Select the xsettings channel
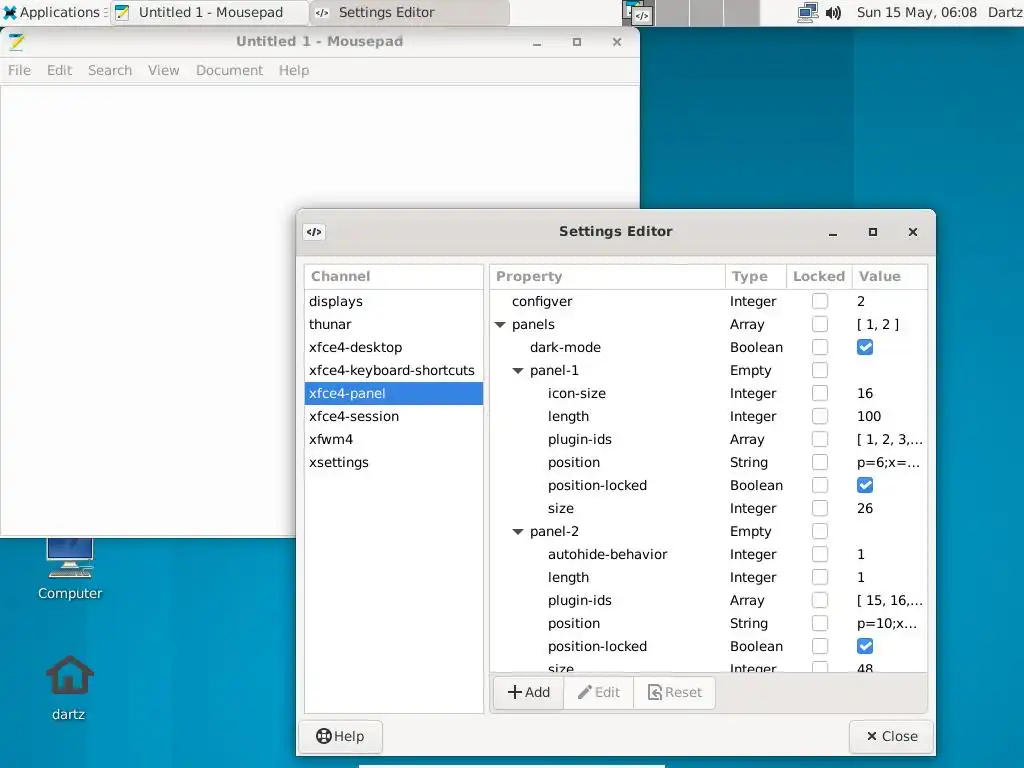 click(x=394, y=462)
